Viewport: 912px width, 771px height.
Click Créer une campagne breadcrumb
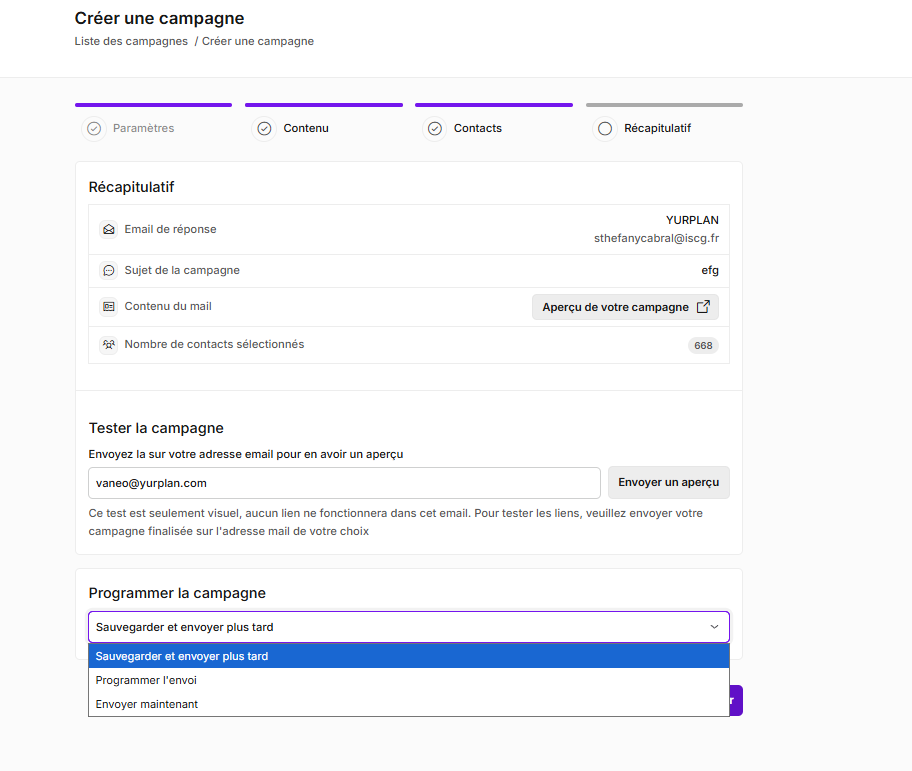click(258, 41)
